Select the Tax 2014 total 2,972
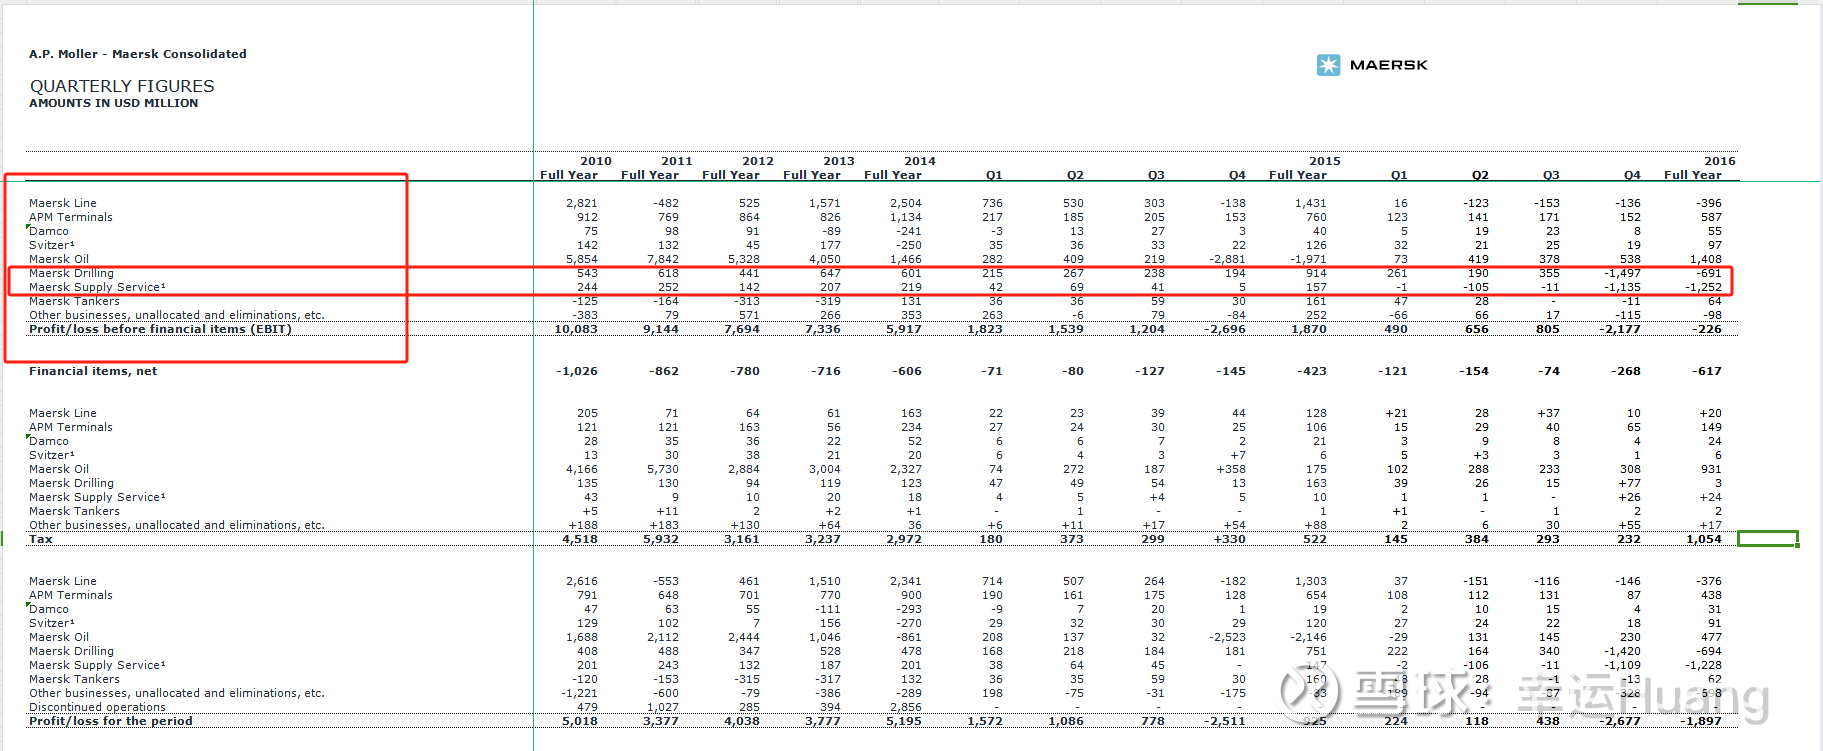The width and height of the screenshot is (1823, 751). coord(903,539)
